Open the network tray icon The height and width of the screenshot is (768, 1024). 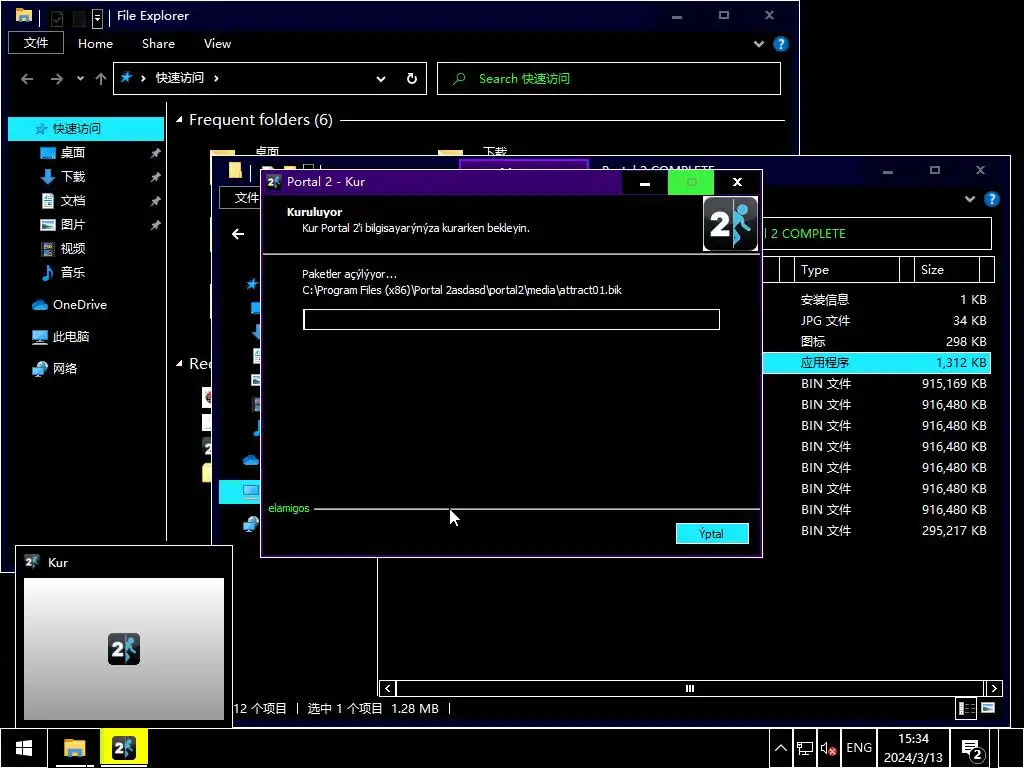pyautogui.click(x=805, y=748)
